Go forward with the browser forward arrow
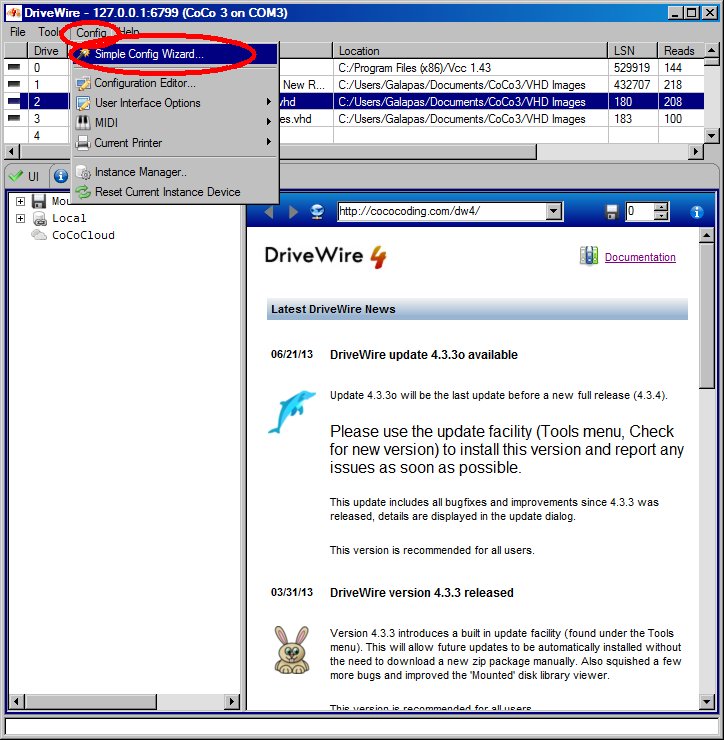Screen dimensions: 724x740 coord(293,212)
